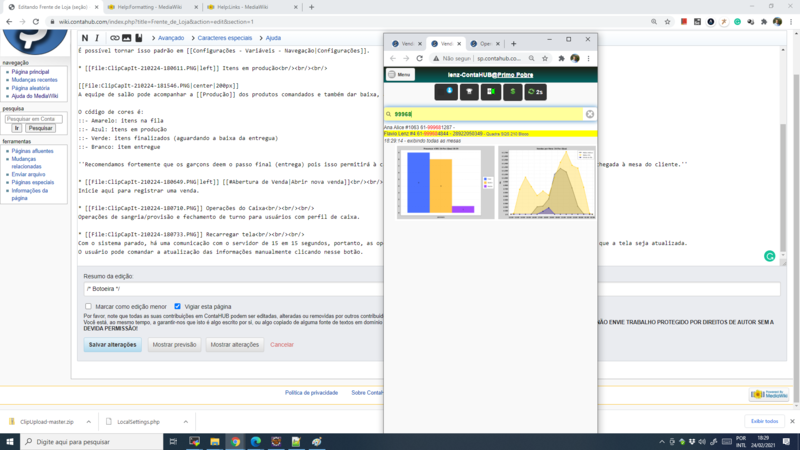Click the Cancelar link
The height and width of the screenshot is (450, 800).
pyautogui.click(x=282, y=344)
